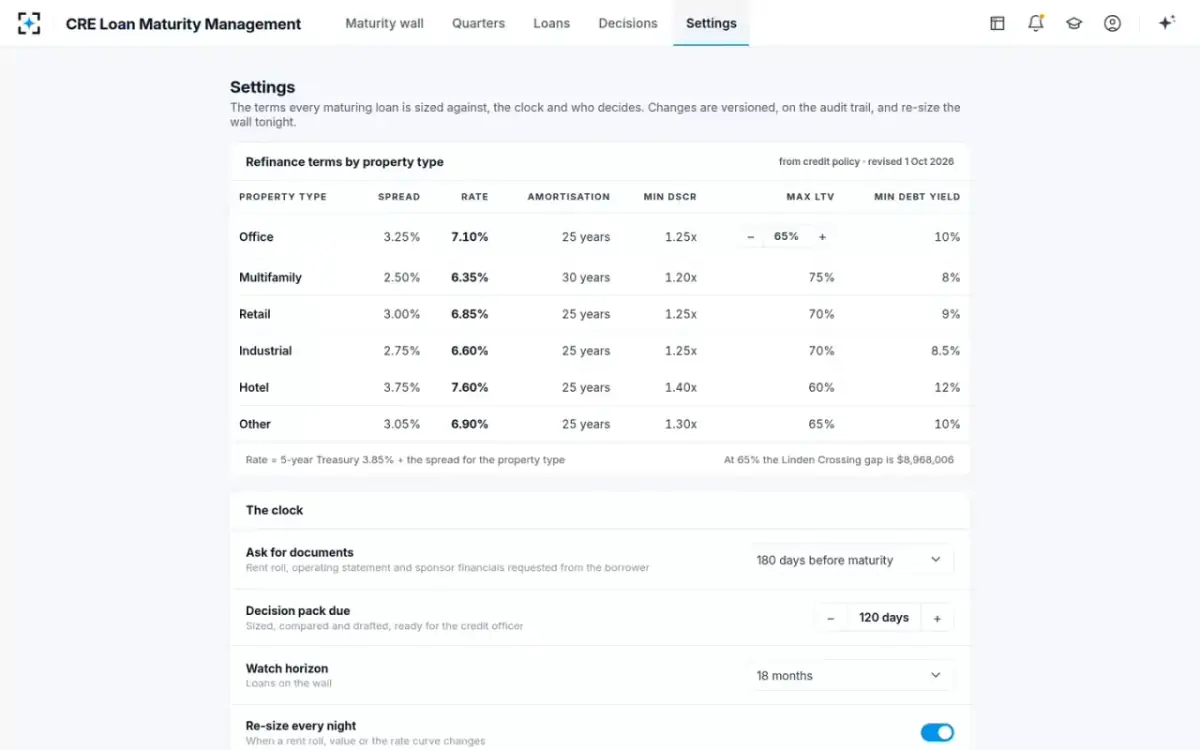Click the Office 65% LTV value field
This screenshot has width=1200, height=750.
pos(786,237)
